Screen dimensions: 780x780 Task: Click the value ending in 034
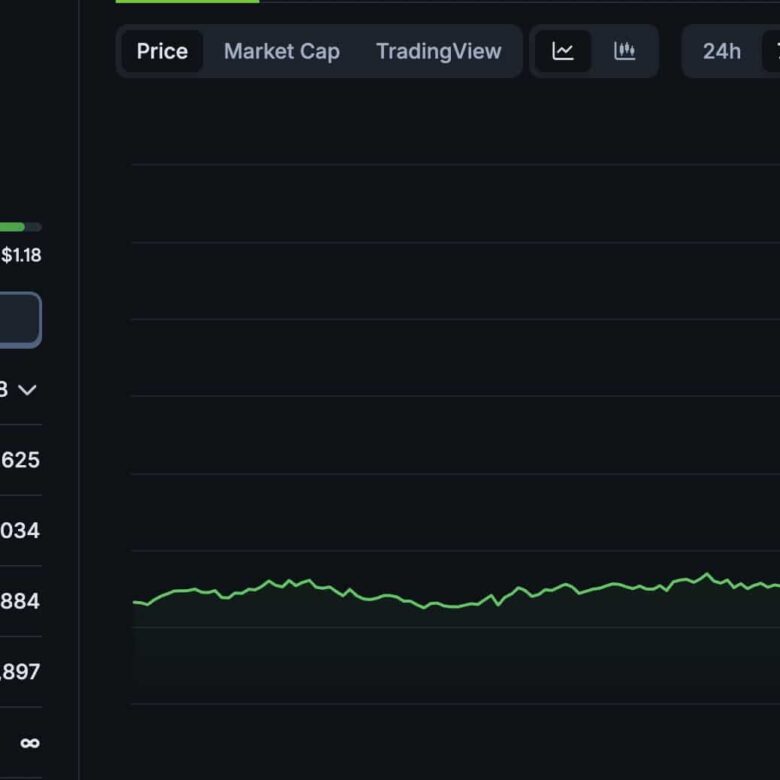(x=20, y=531)
